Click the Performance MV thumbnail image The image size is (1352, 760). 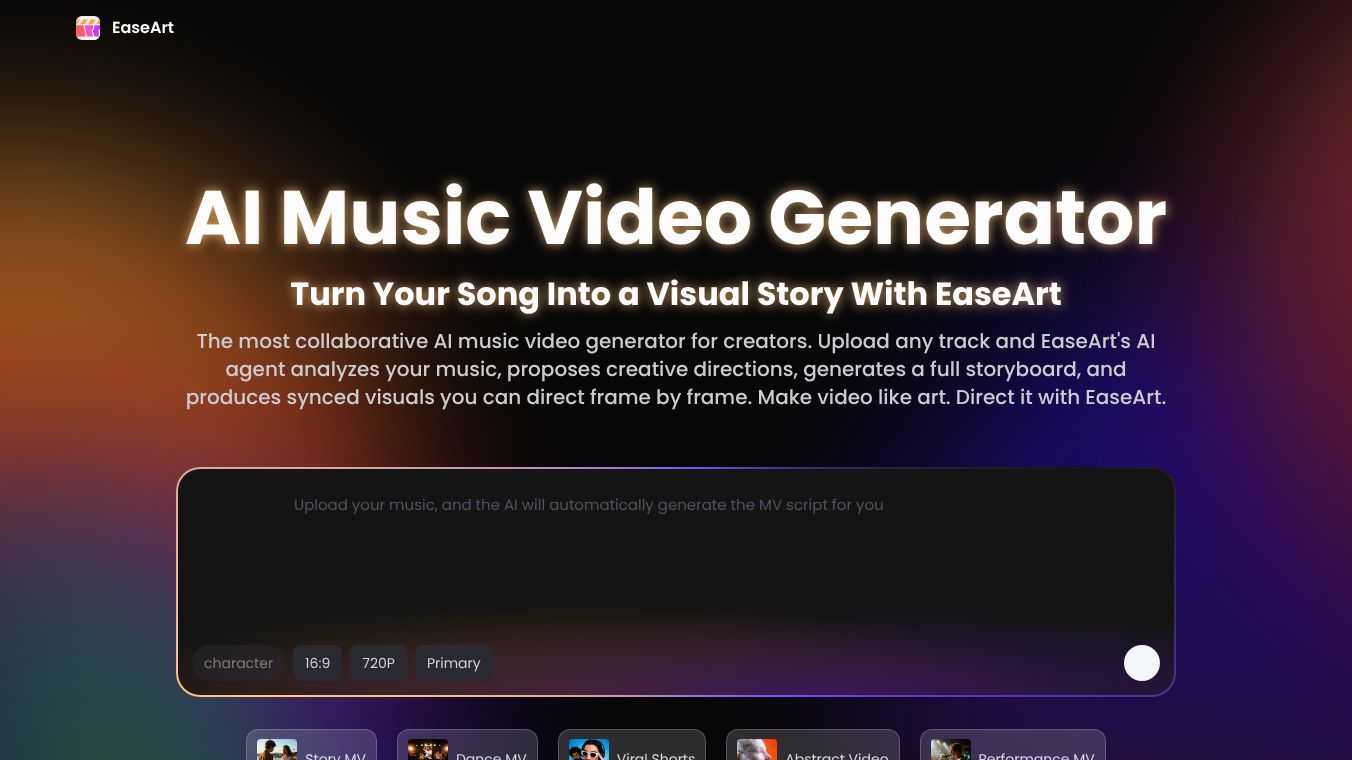[951, 750]
